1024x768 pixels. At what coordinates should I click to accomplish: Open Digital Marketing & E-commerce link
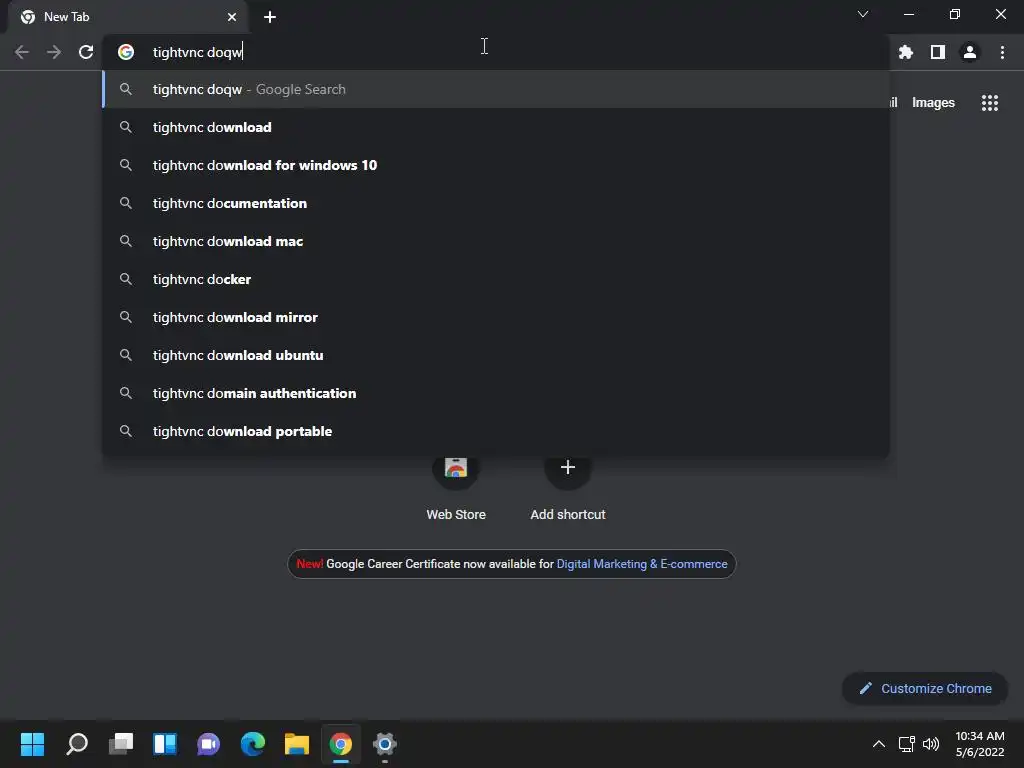pyautogui.click(x=641, y=564)
